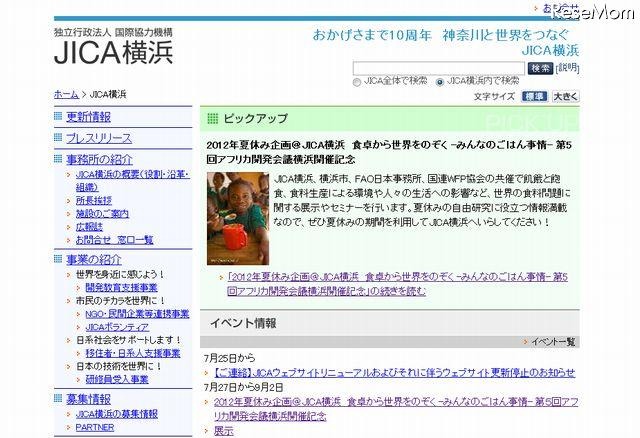This screenshot has height=438, width=640.
Task: Open 移住者・日系人支援事業 link
Action: [133, 353]
